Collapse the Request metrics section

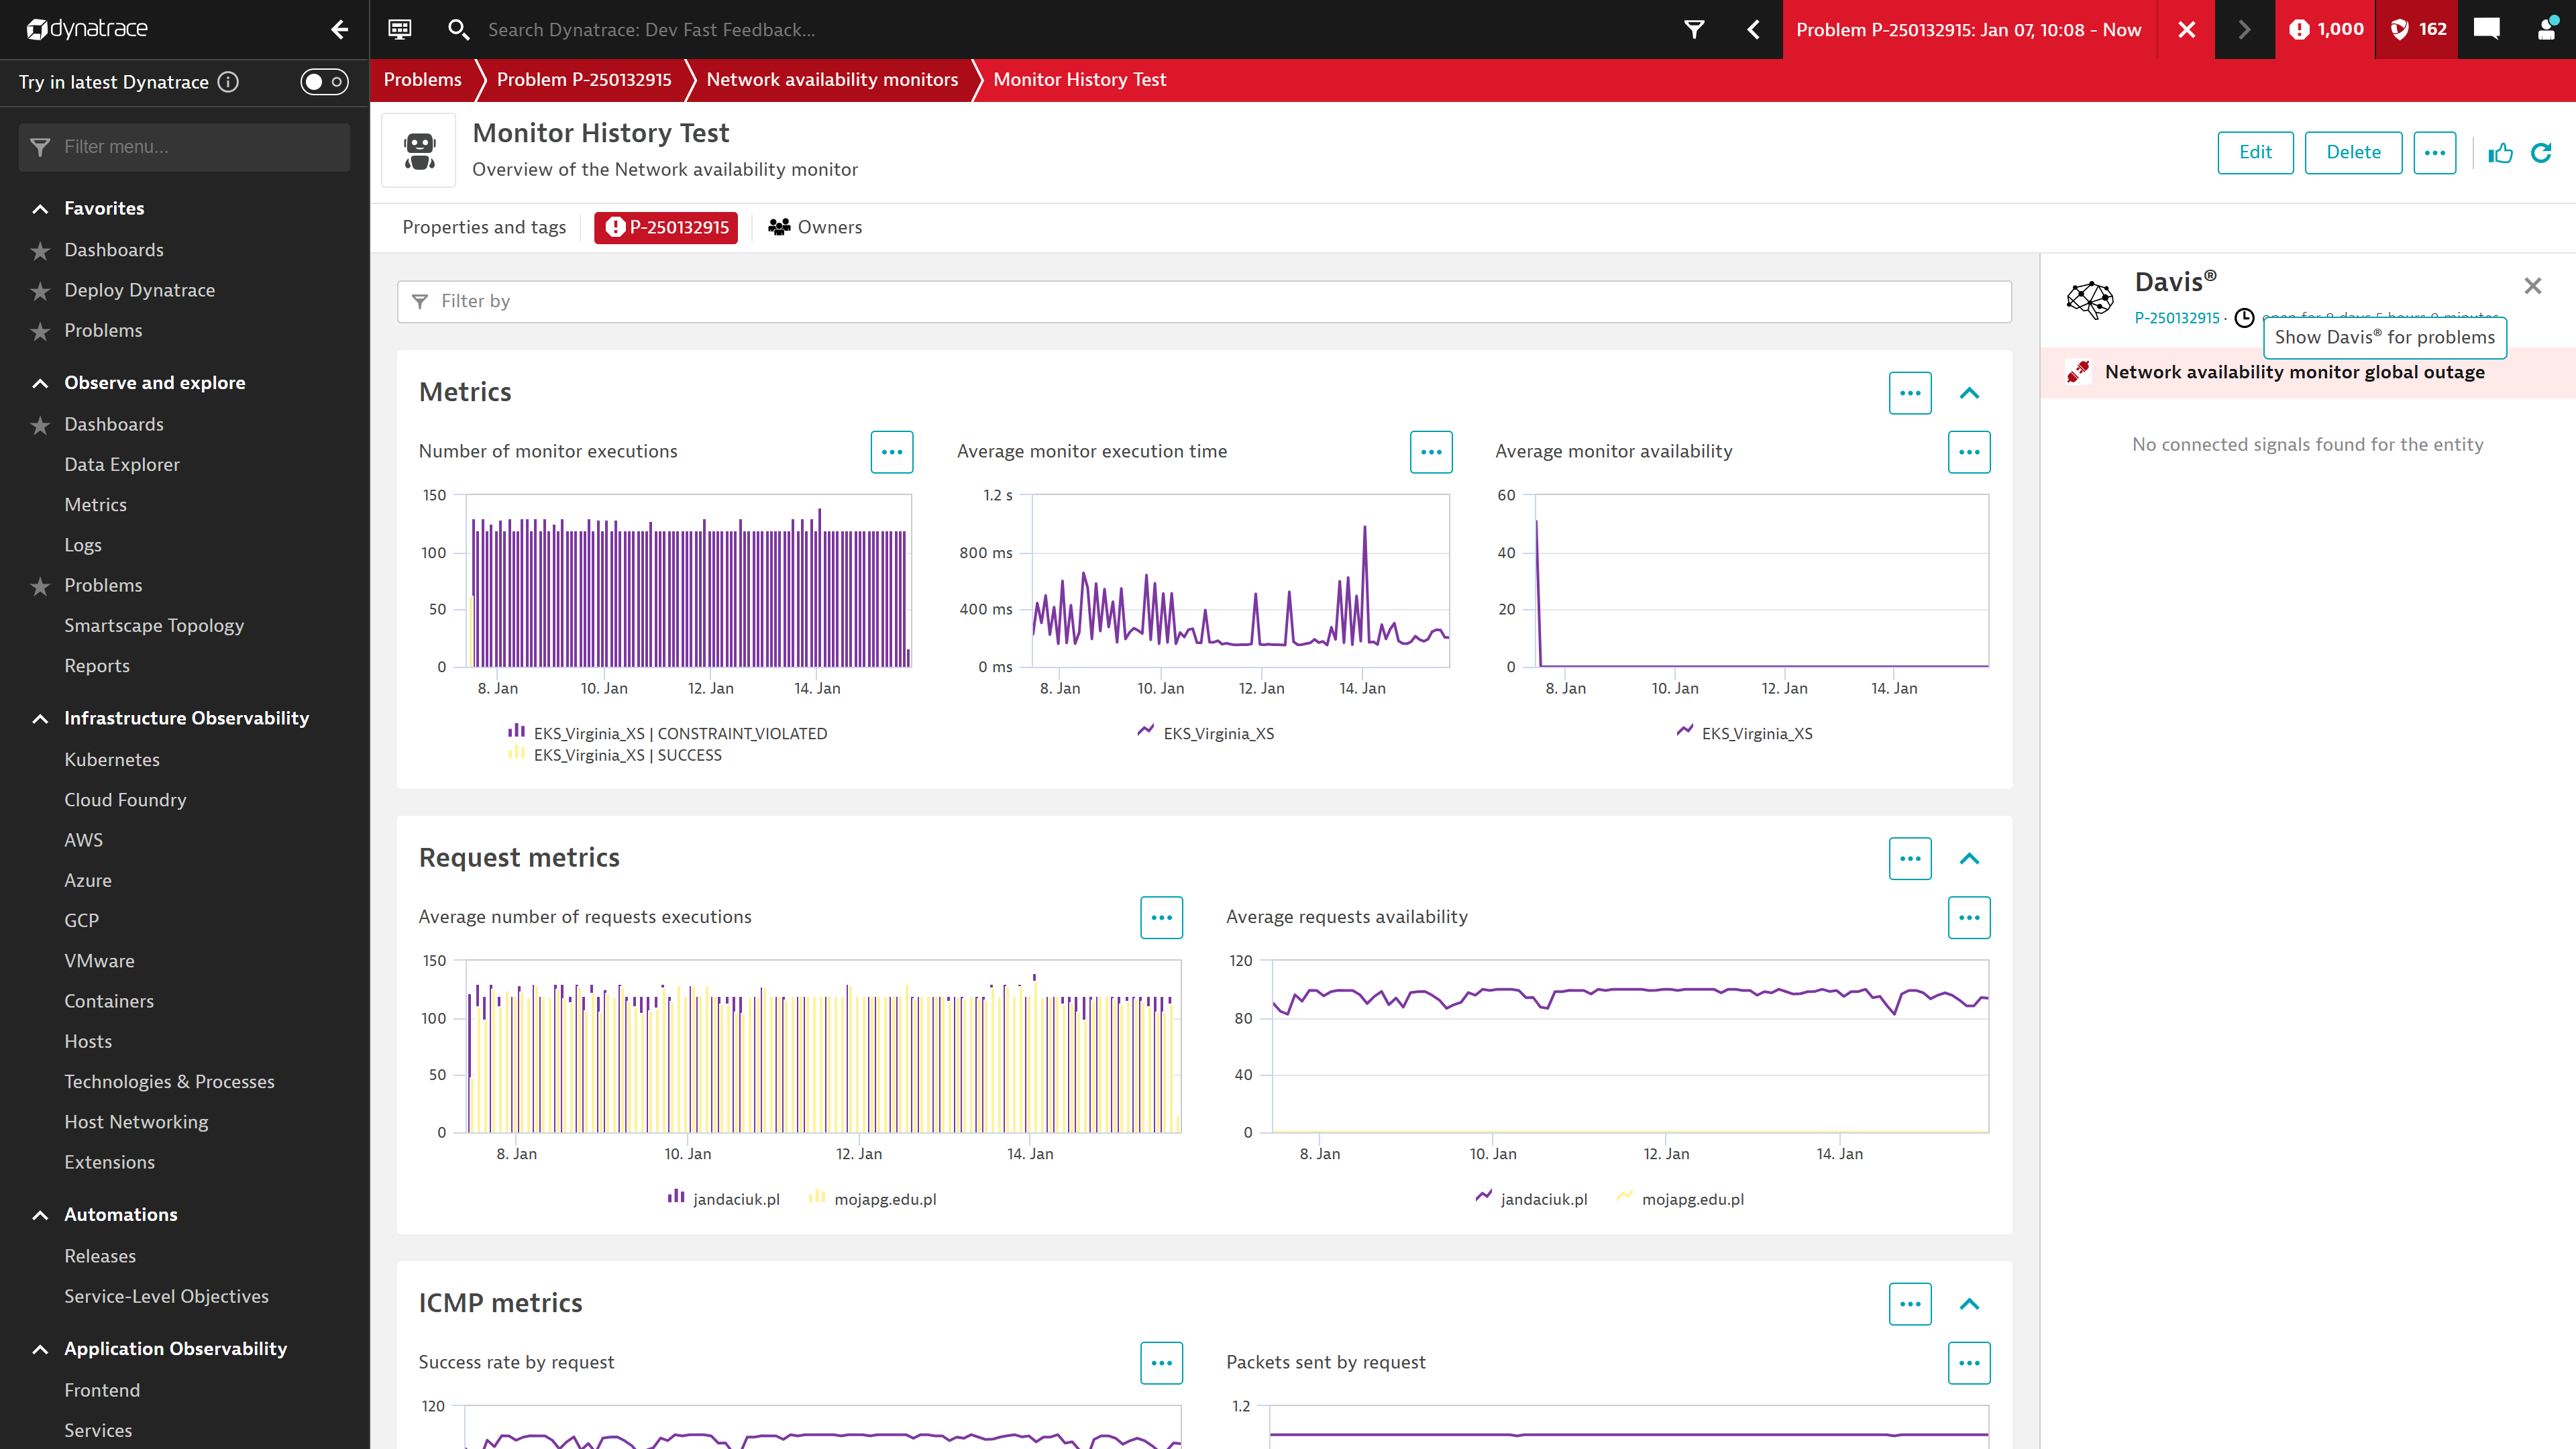(x=1969, y=858)
